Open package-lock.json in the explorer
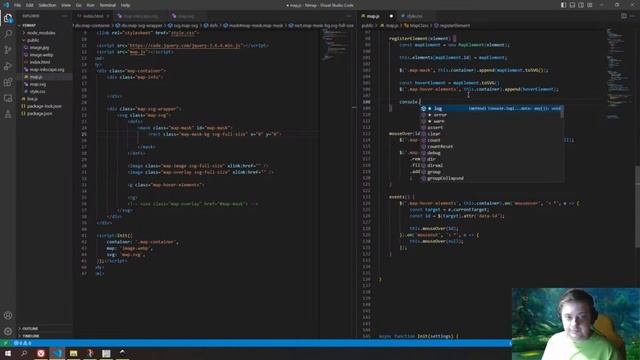The height and width of the screenshot is (360, 640). click(x=44, y=106)
